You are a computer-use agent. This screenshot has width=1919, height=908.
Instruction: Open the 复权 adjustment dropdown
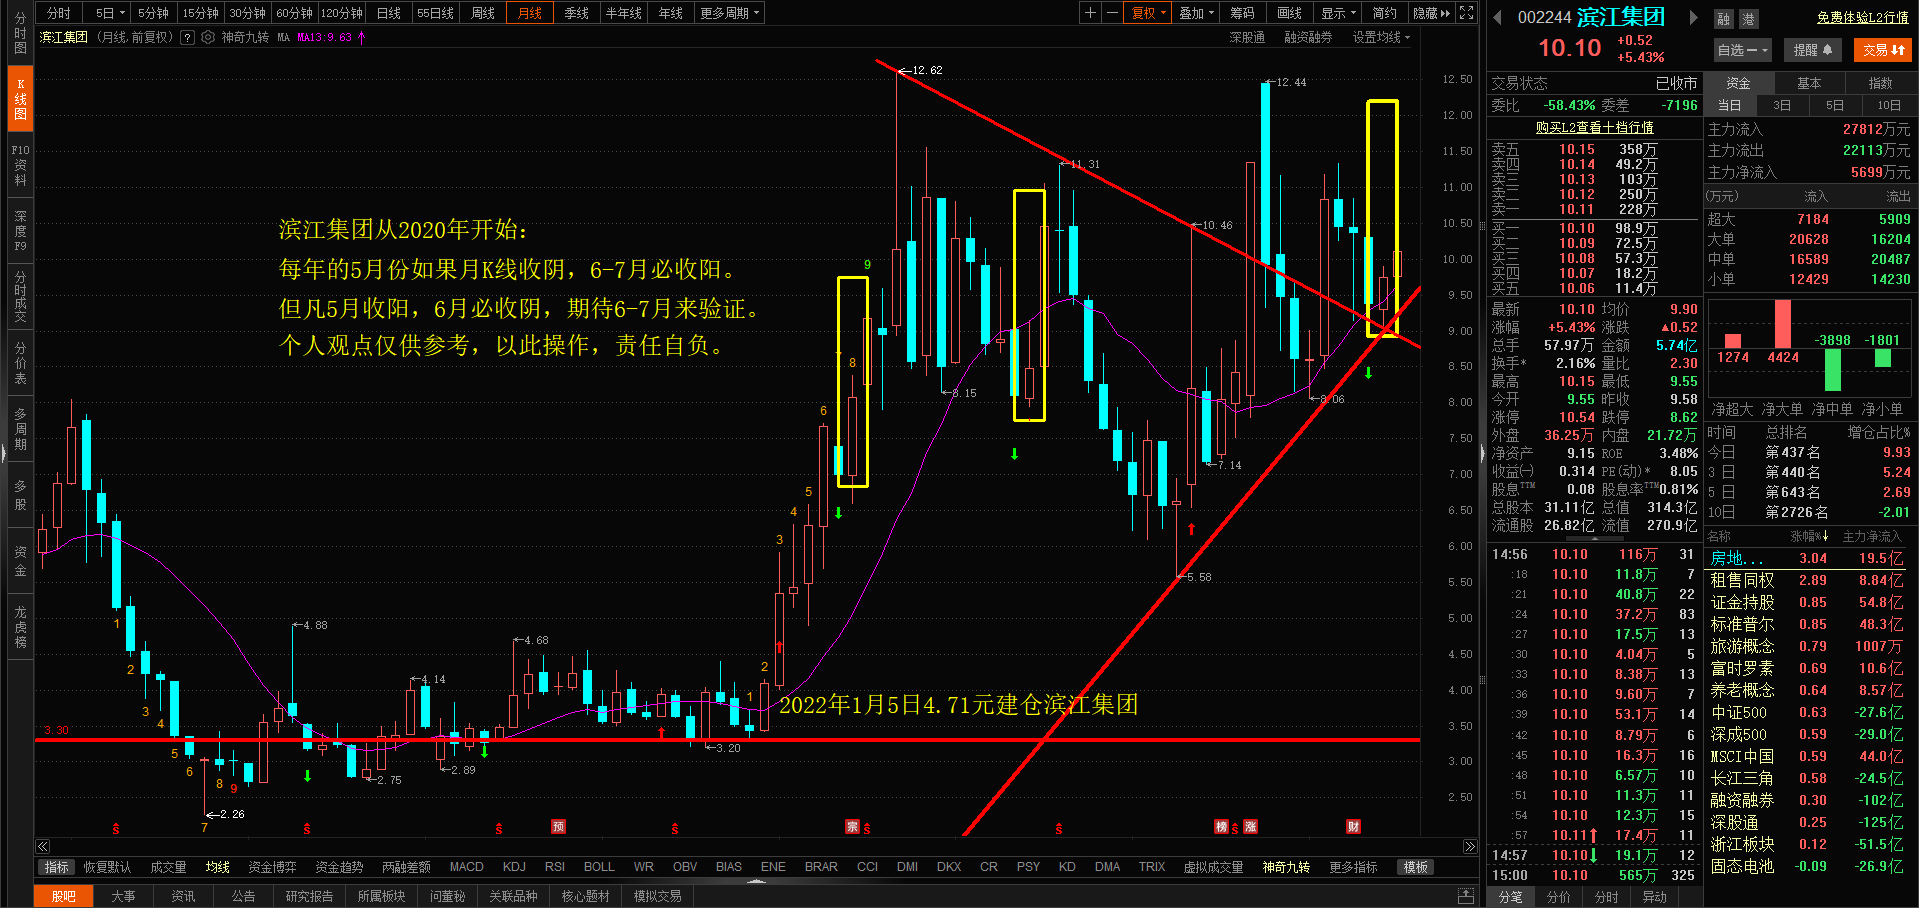(x=1148, y=13)
